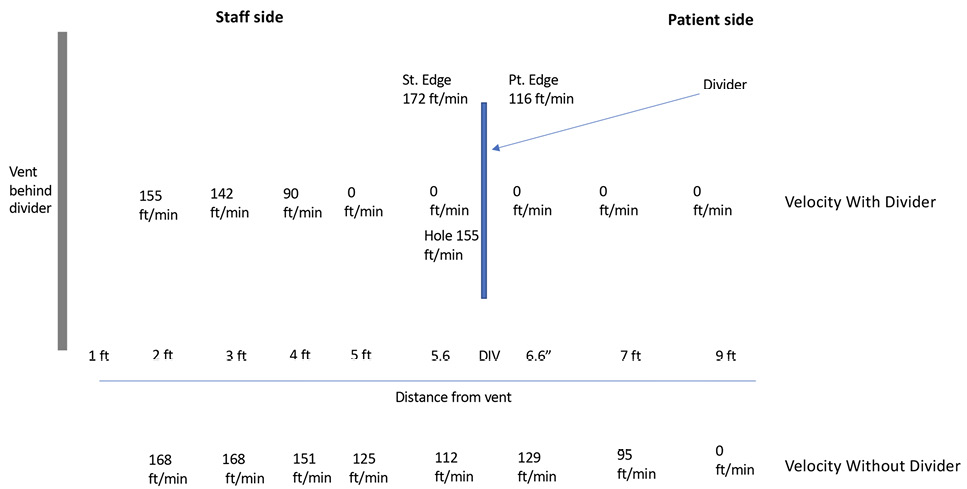This screenshot has width=967, height=489.
Task: Click the "9 ft" distance label
Action: point(724,356)
